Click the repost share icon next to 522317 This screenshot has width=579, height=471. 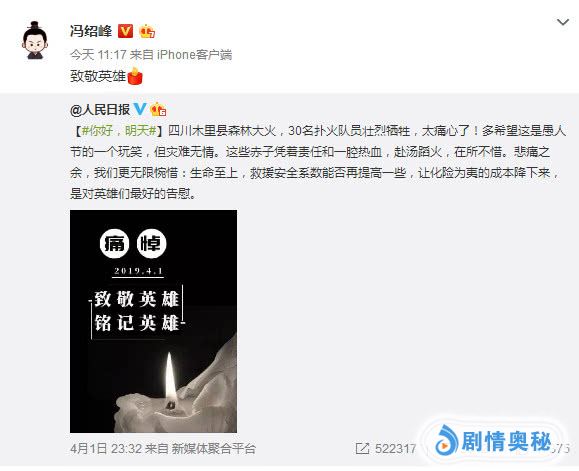(x=362, y=448)
